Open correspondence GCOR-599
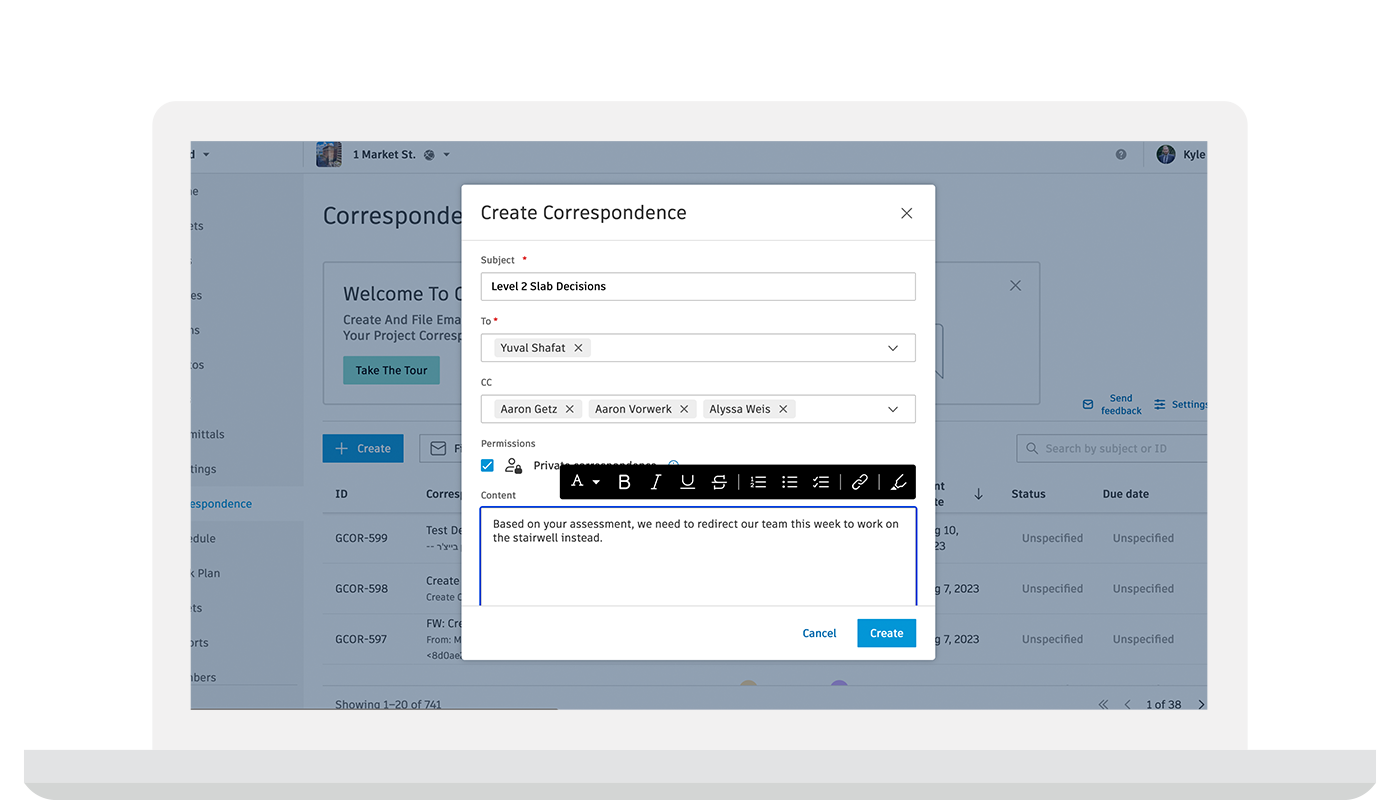Screen dimensions: 1400x800 (361, 538)
